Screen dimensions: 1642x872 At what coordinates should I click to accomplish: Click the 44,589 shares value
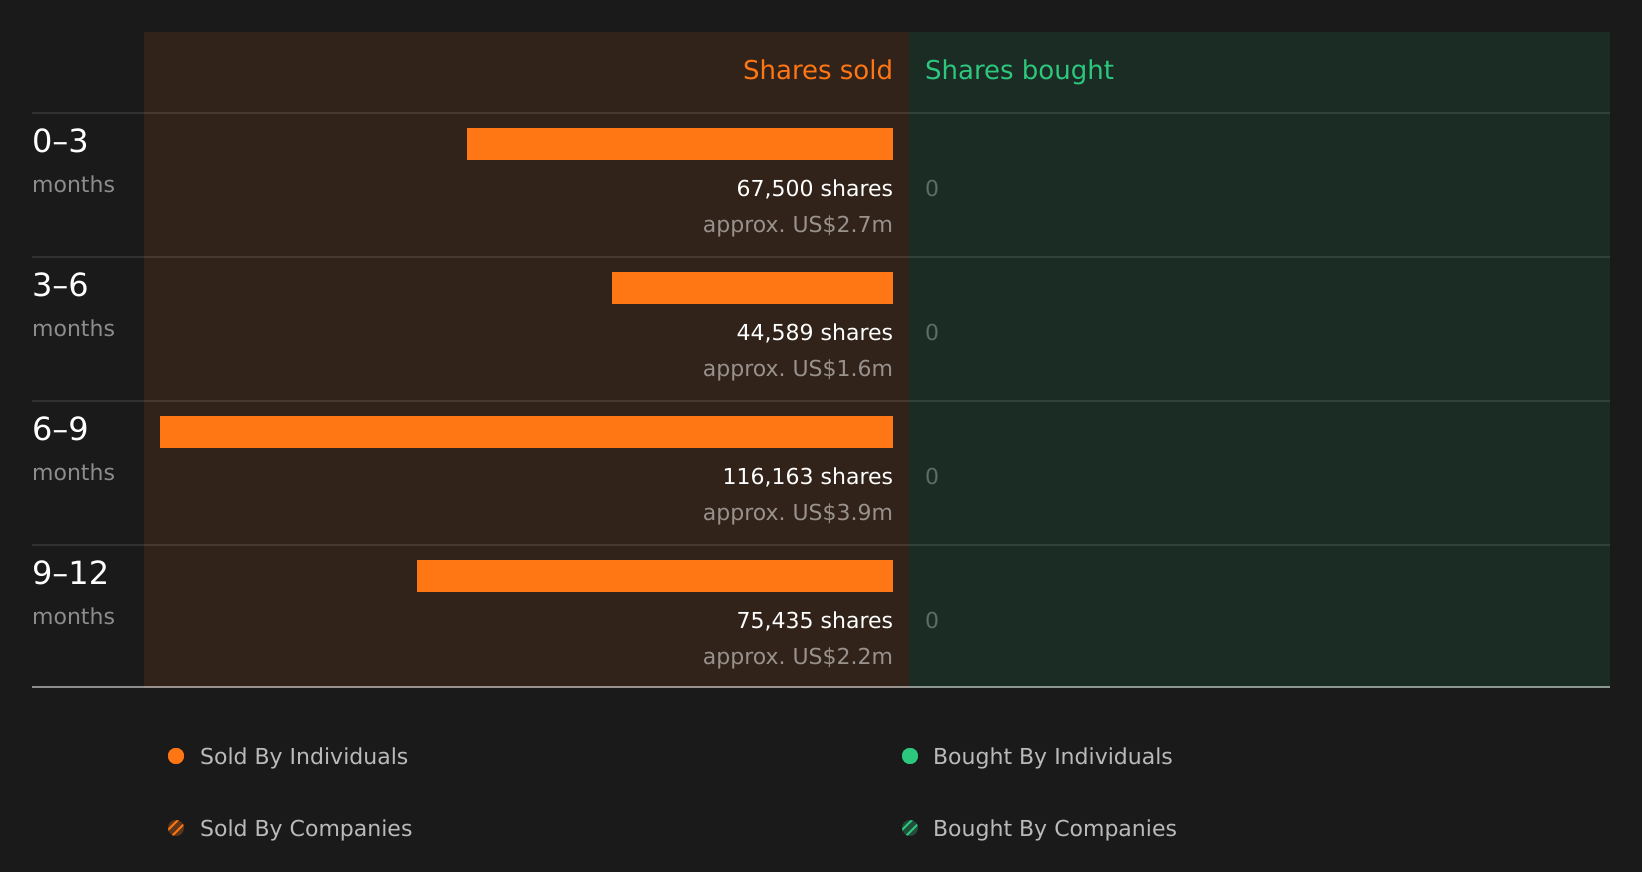coord(815,333)
